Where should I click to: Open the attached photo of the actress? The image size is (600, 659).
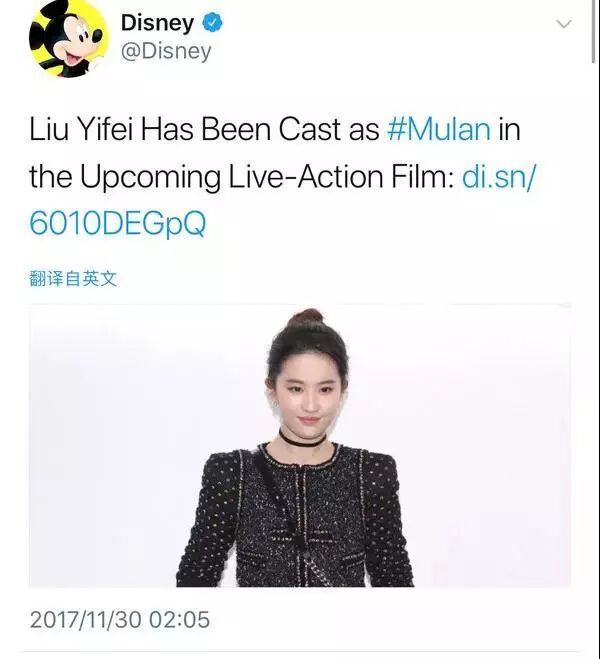click(300, 445)
